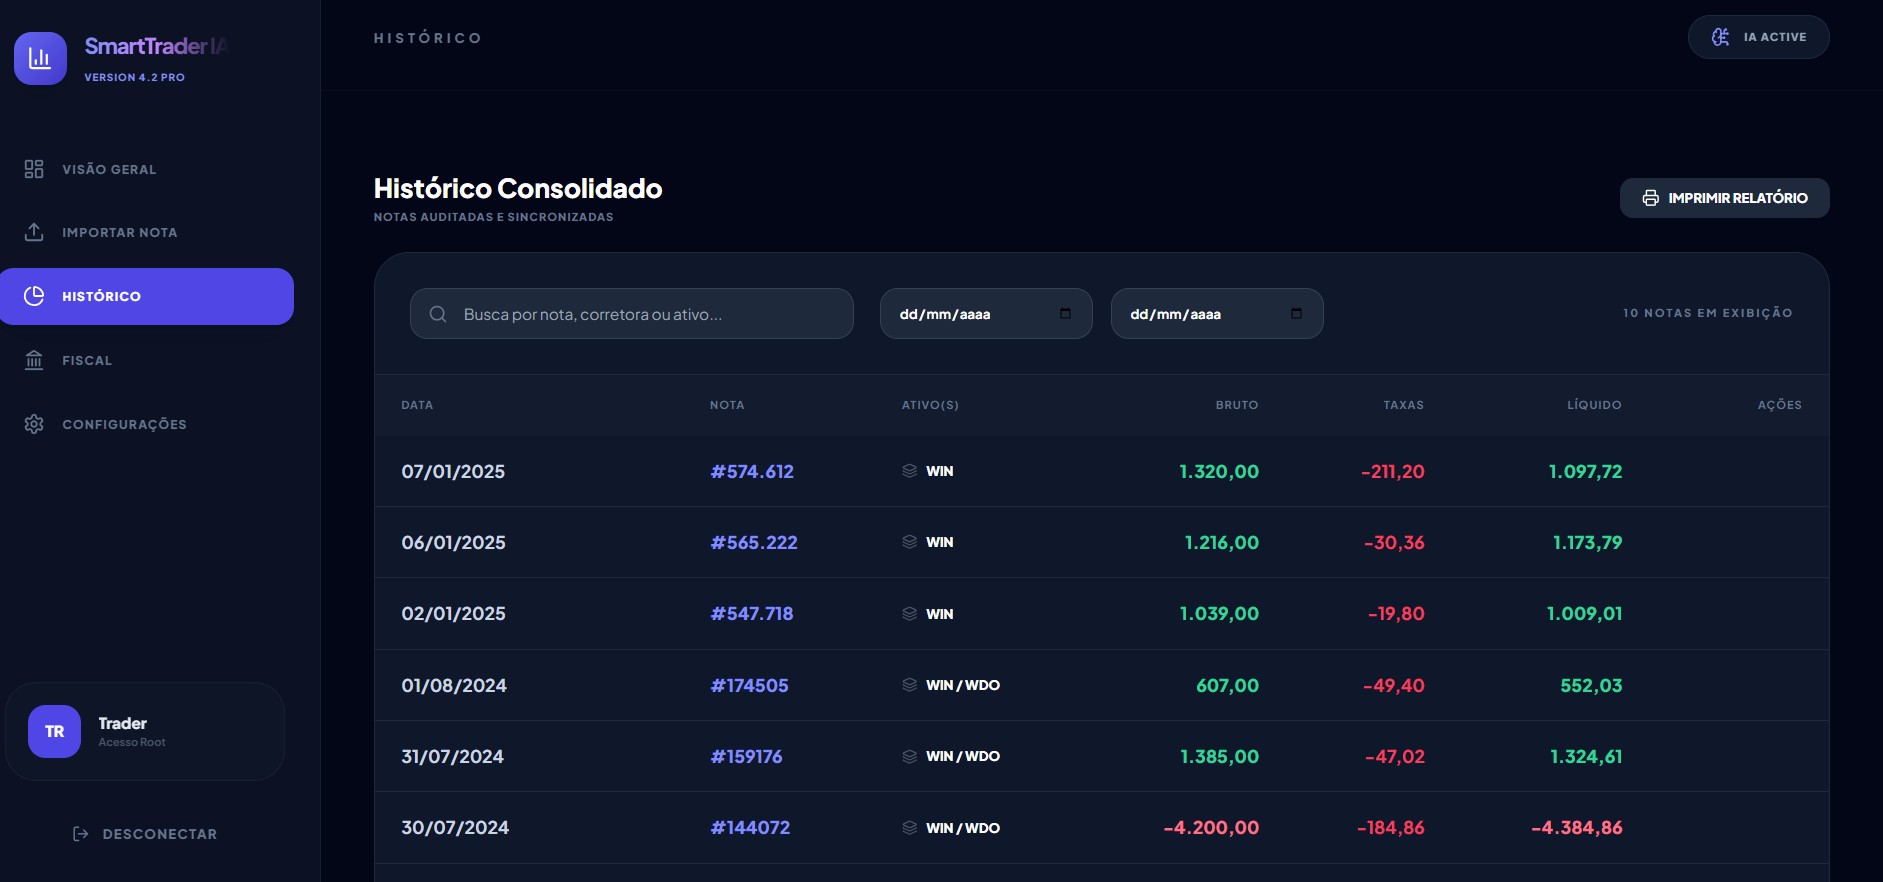
Task: Select the Histórico sidebar item
Action: tap(146, 296)
